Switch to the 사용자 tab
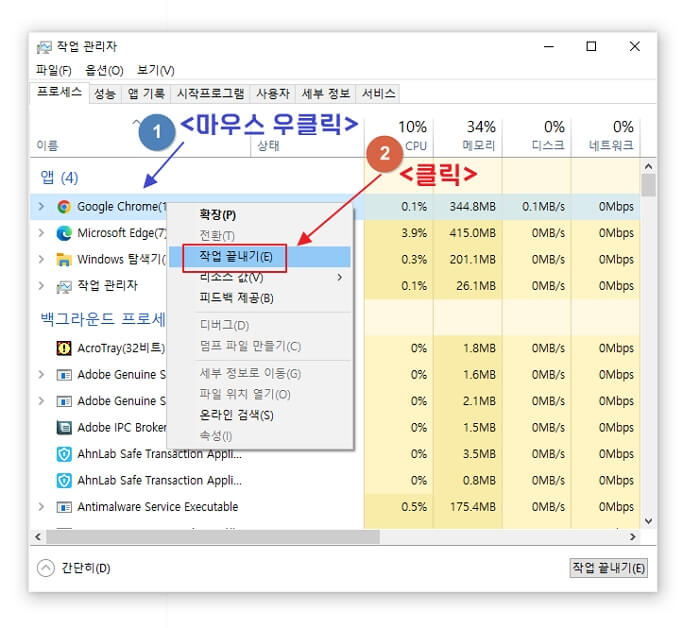Screen dimensions: 700x628 (x=273, y=94)
